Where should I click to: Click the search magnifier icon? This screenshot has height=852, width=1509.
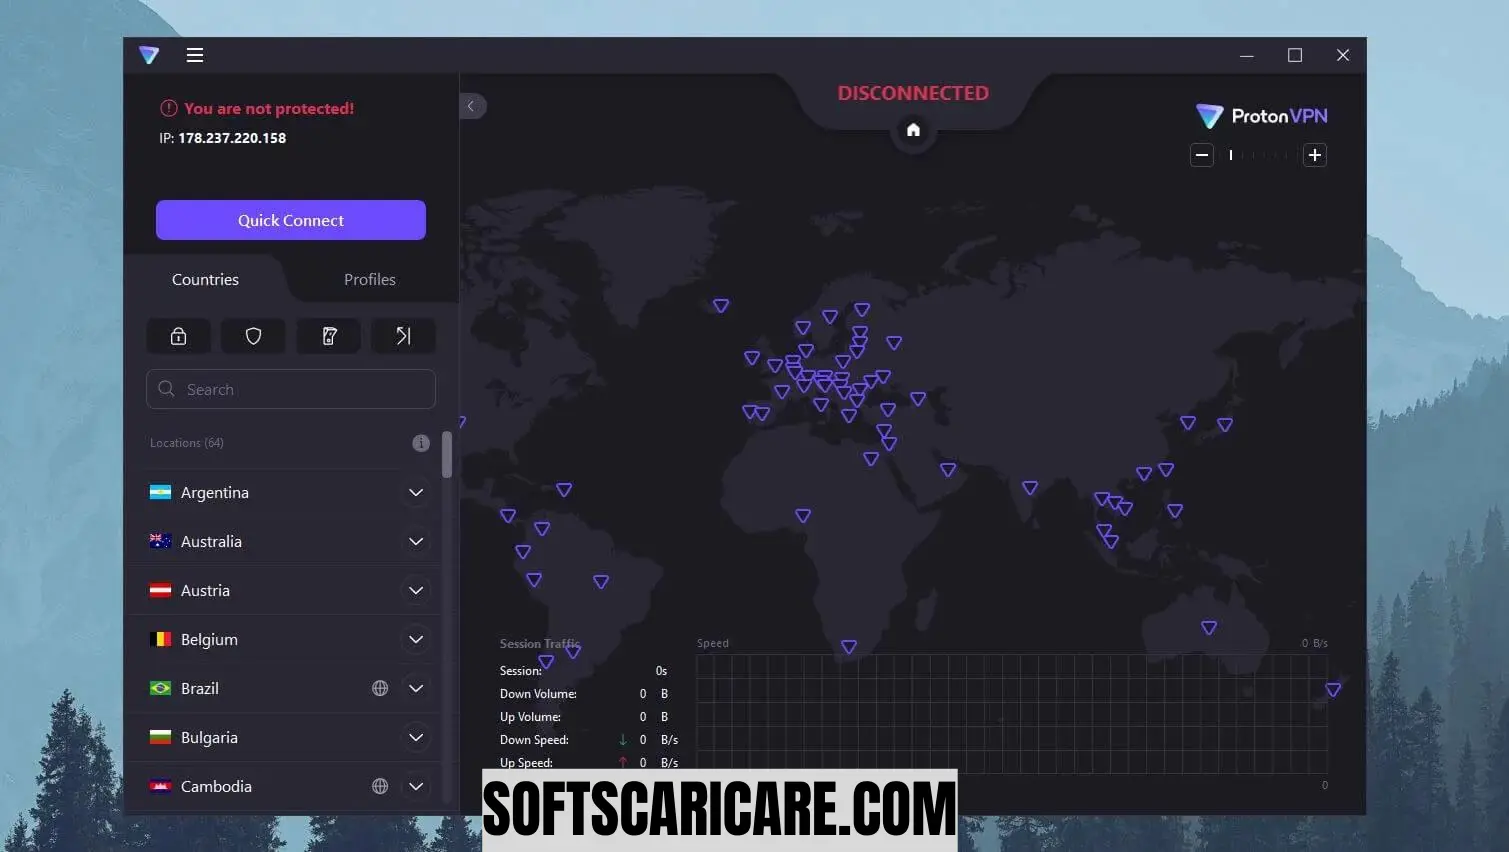click(167, 388)
